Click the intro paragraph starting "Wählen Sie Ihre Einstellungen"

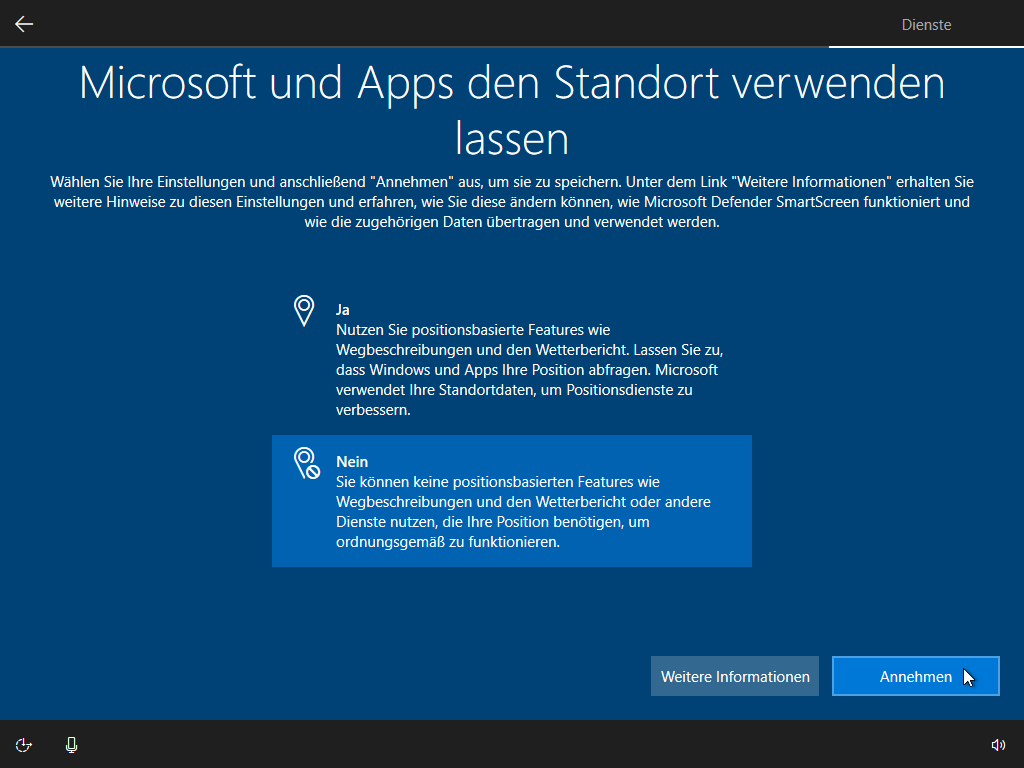point(511,203)
